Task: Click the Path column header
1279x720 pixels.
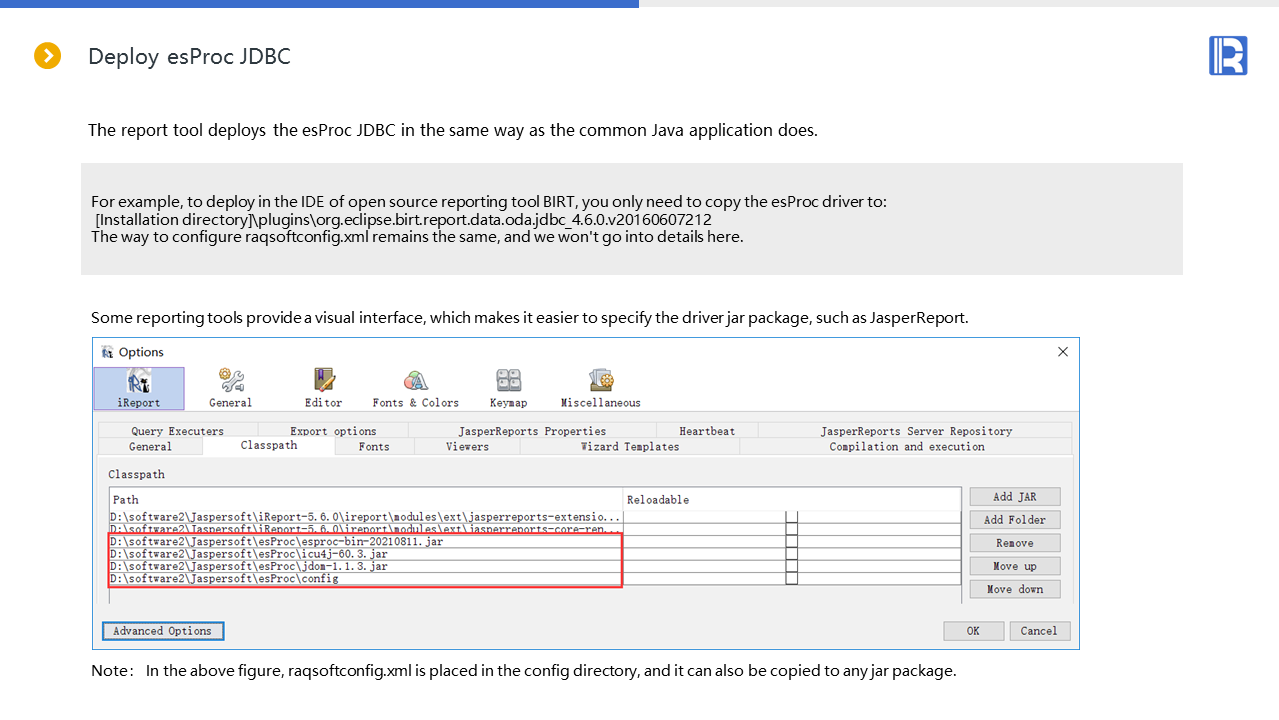Action: [x=366, y=499]
